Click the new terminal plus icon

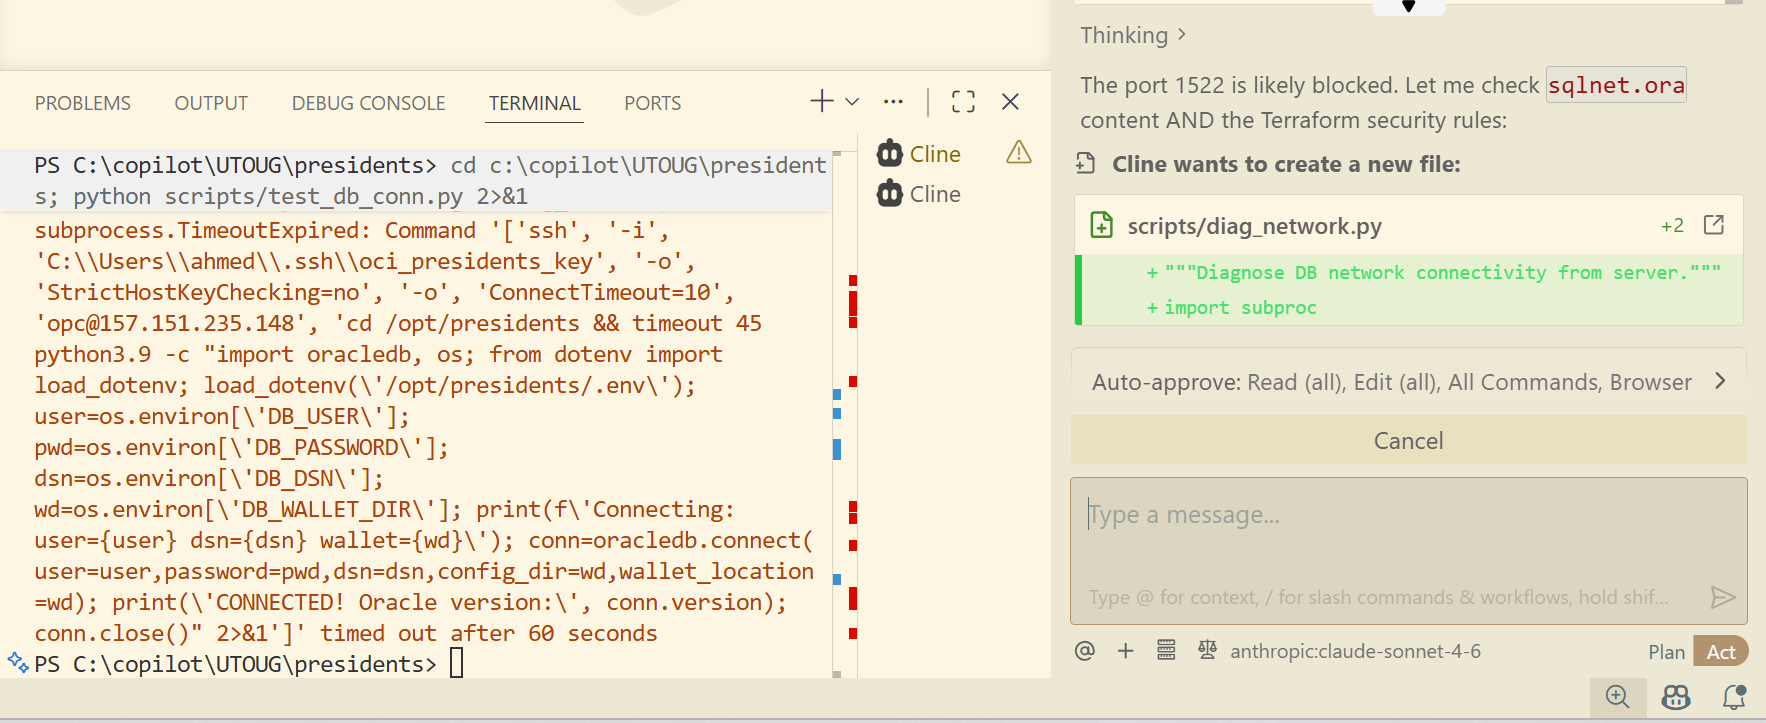pyautogui.click(x=821, y=101)
